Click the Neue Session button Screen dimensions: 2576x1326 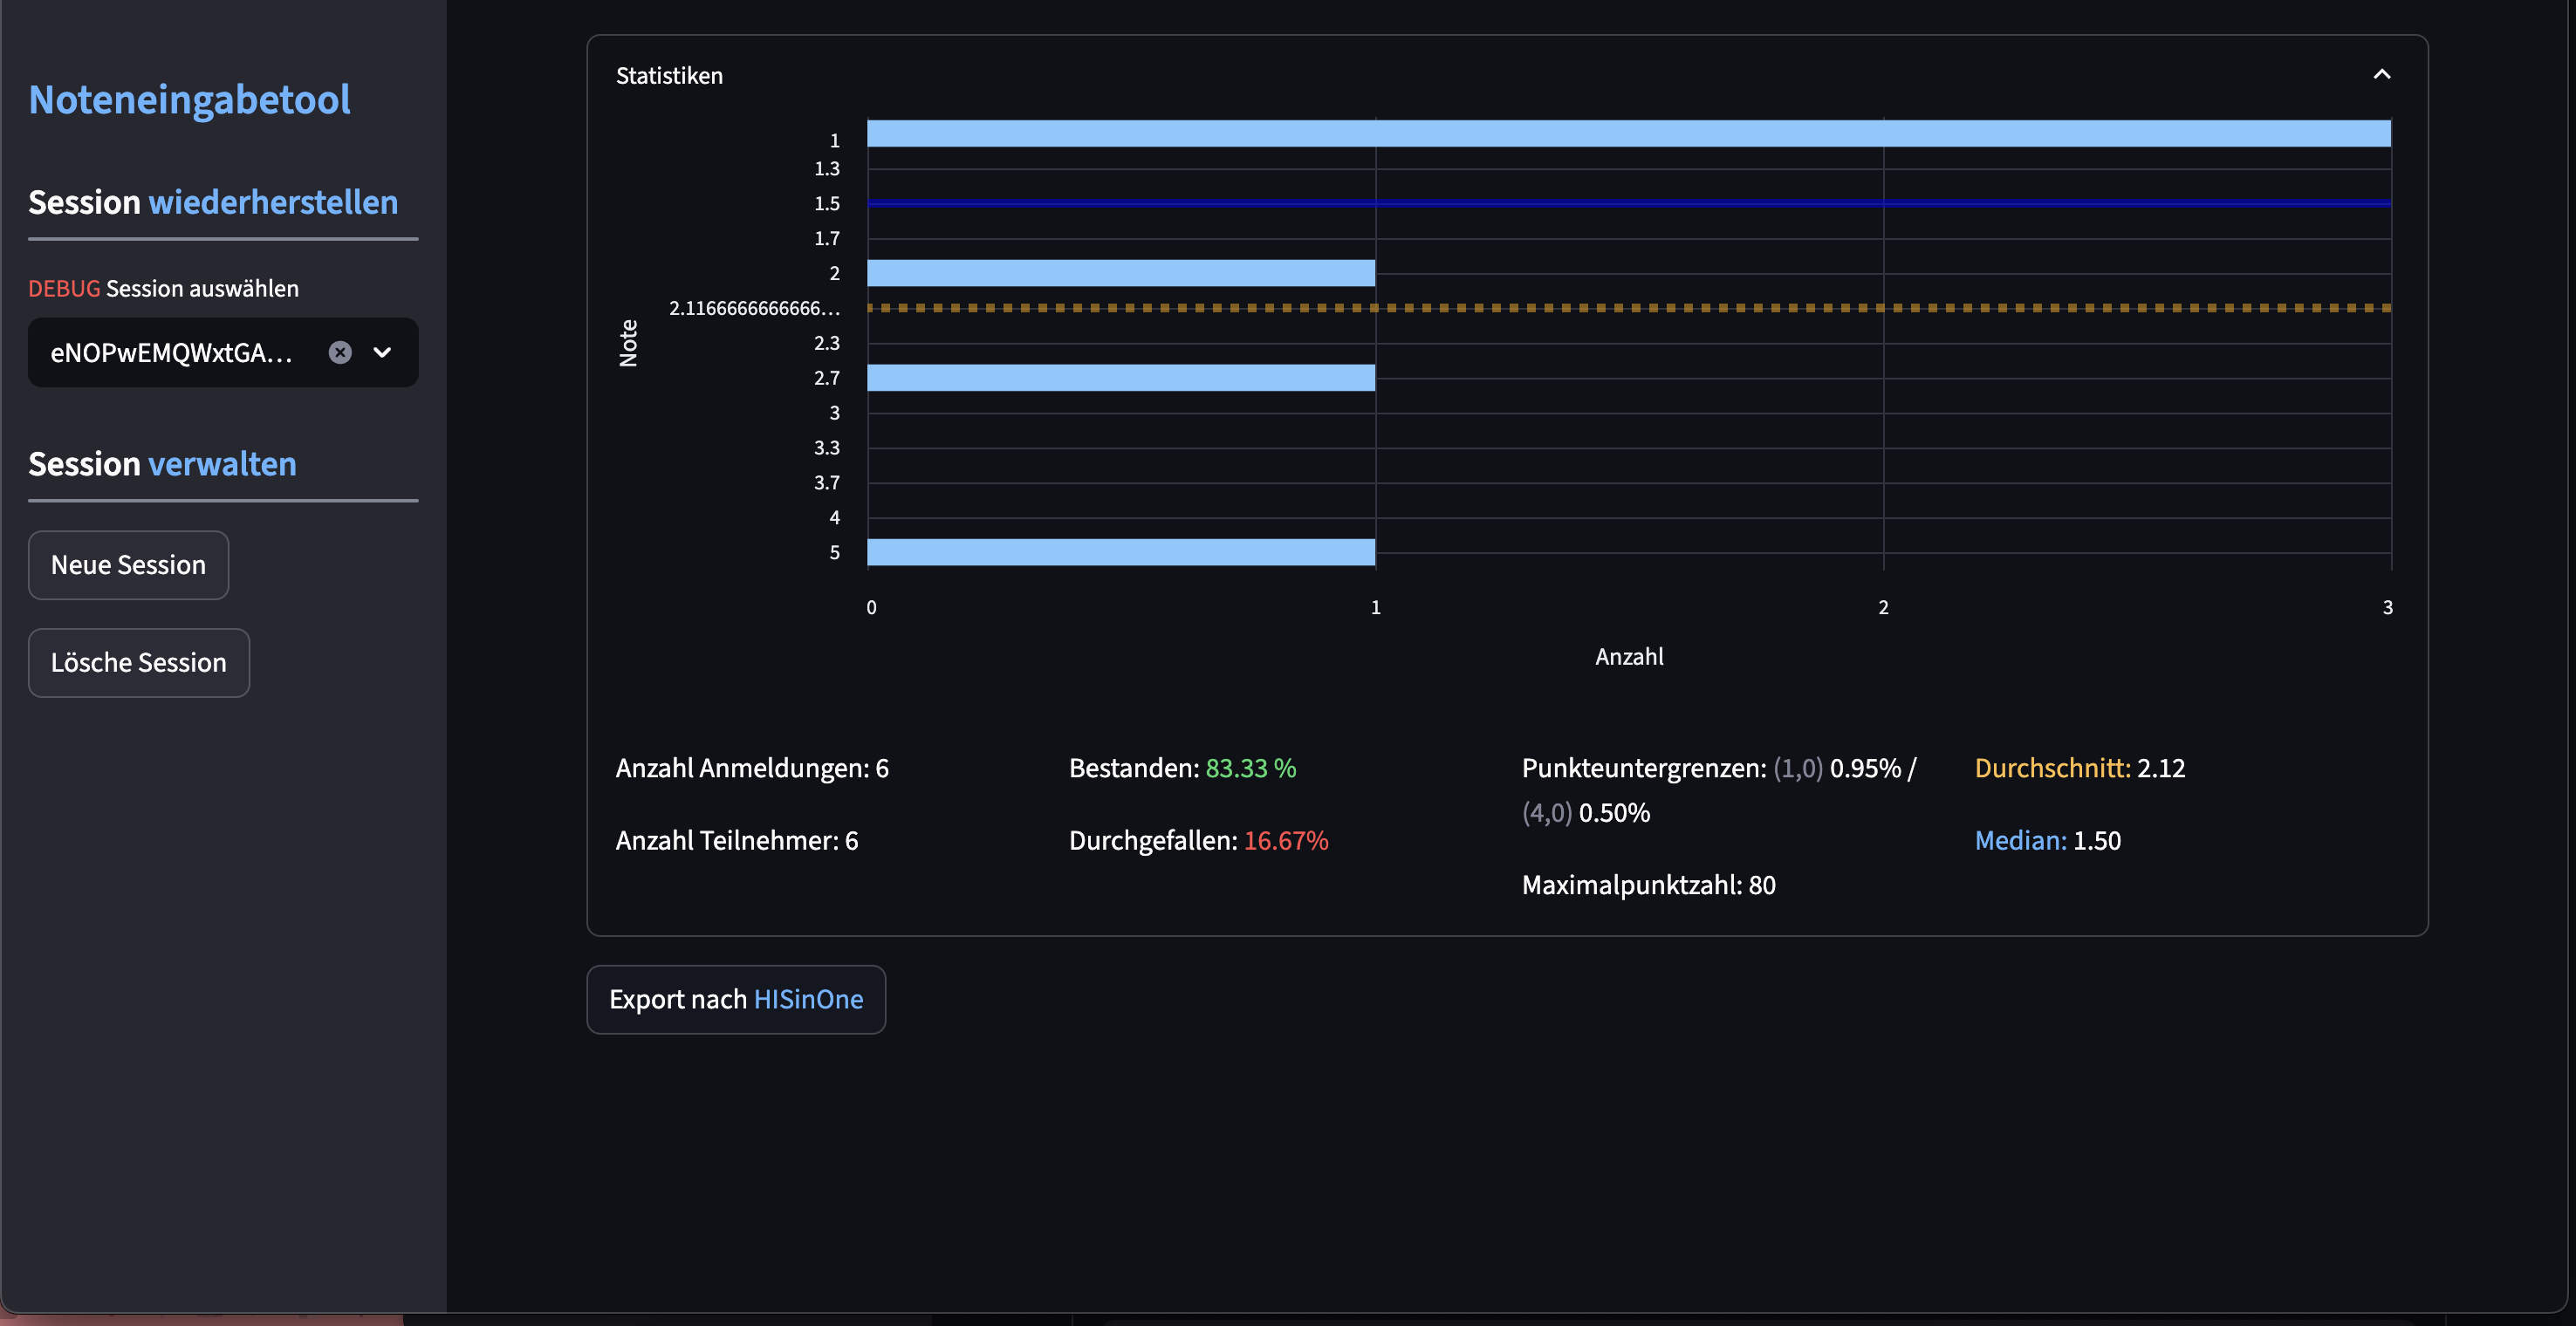128,565
